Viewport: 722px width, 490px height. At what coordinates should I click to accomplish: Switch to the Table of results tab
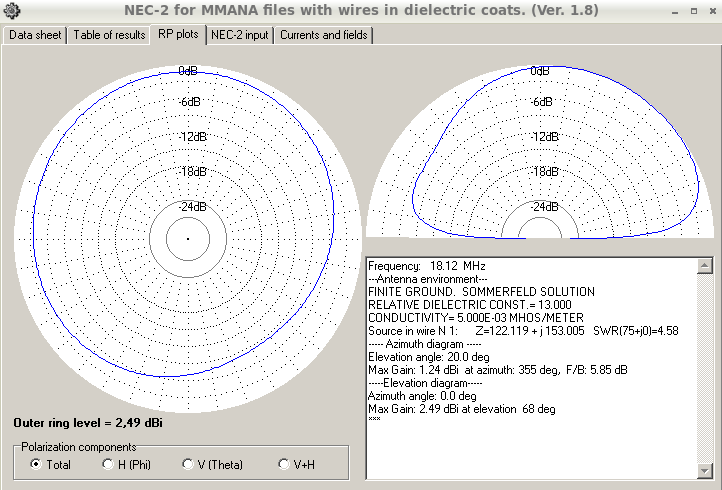[x=109, y=35]
